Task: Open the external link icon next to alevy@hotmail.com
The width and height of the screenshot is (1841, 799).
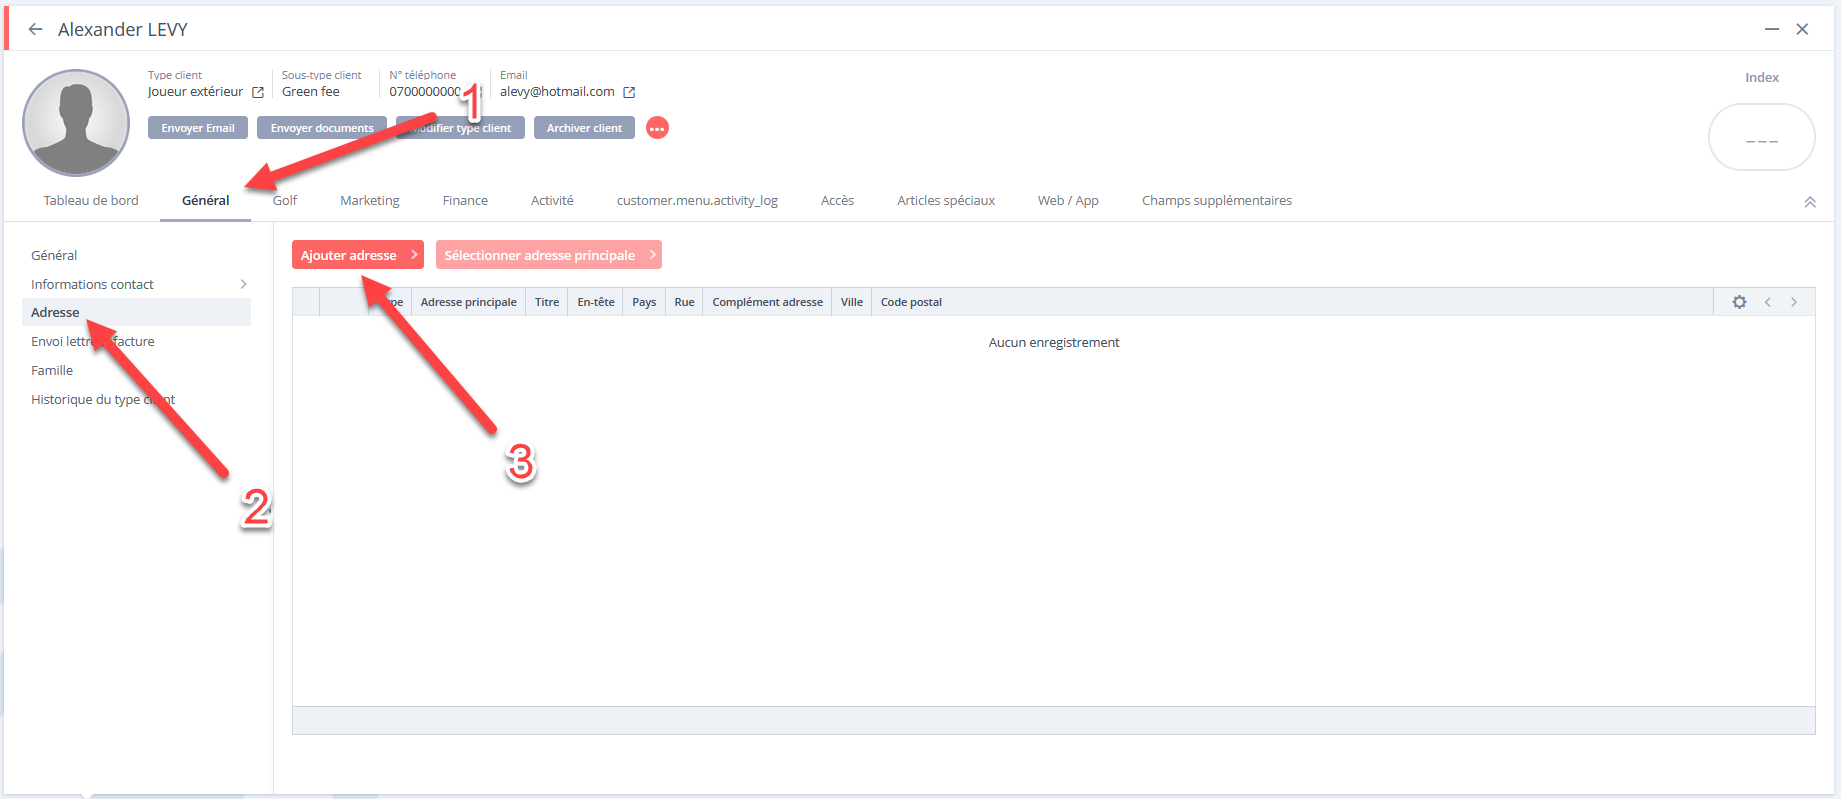Action: tap(629, 92)
